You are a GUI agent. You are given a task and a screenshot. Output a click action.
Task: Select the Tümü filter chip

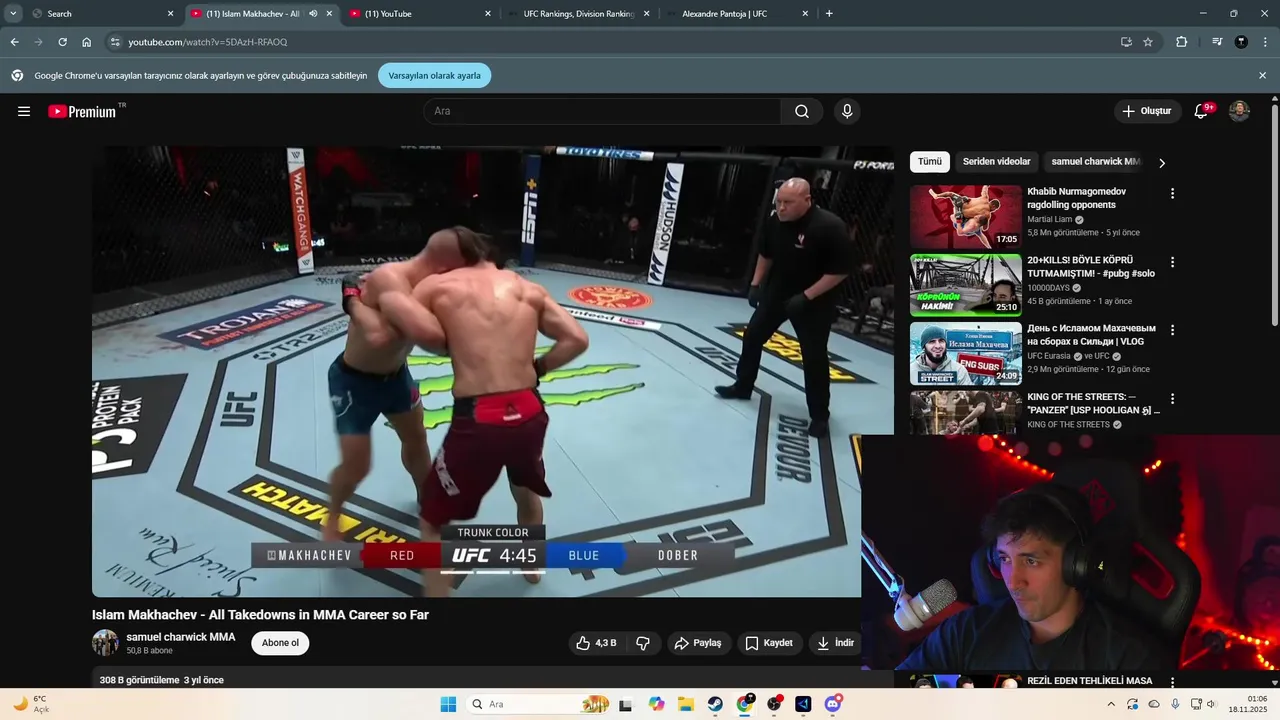[930, 162]
